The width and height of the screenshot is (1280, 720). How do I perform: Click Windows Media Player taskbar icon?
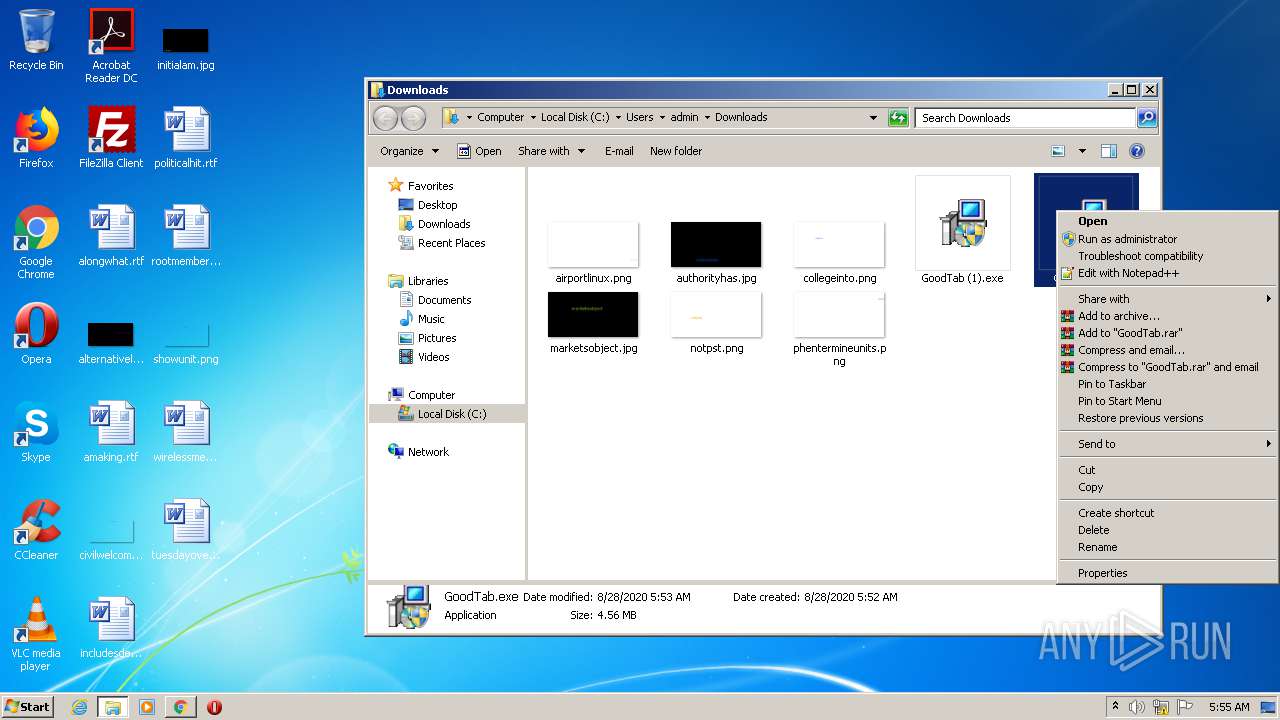tap(147, 707)
